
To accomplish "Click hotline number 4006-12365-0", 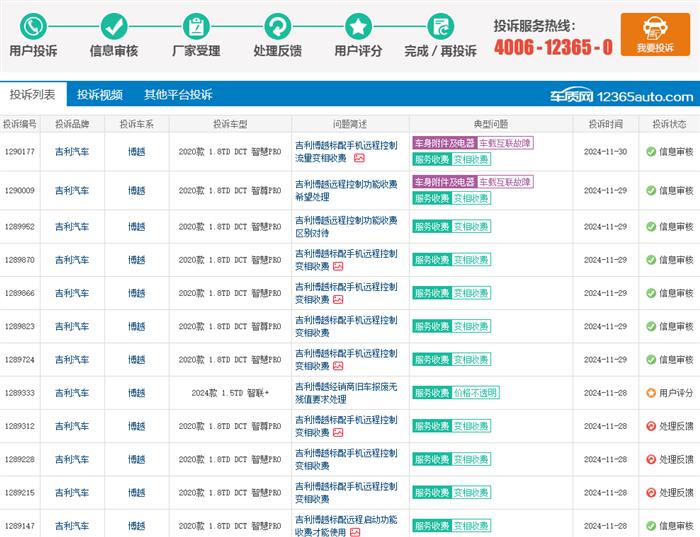I will click(553, 47).
